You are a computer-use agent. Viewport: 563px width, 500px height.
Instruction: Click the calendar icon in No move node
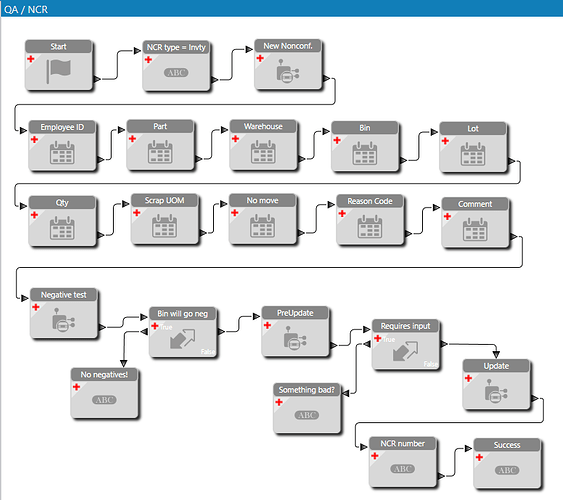click(x=262, y=226)
